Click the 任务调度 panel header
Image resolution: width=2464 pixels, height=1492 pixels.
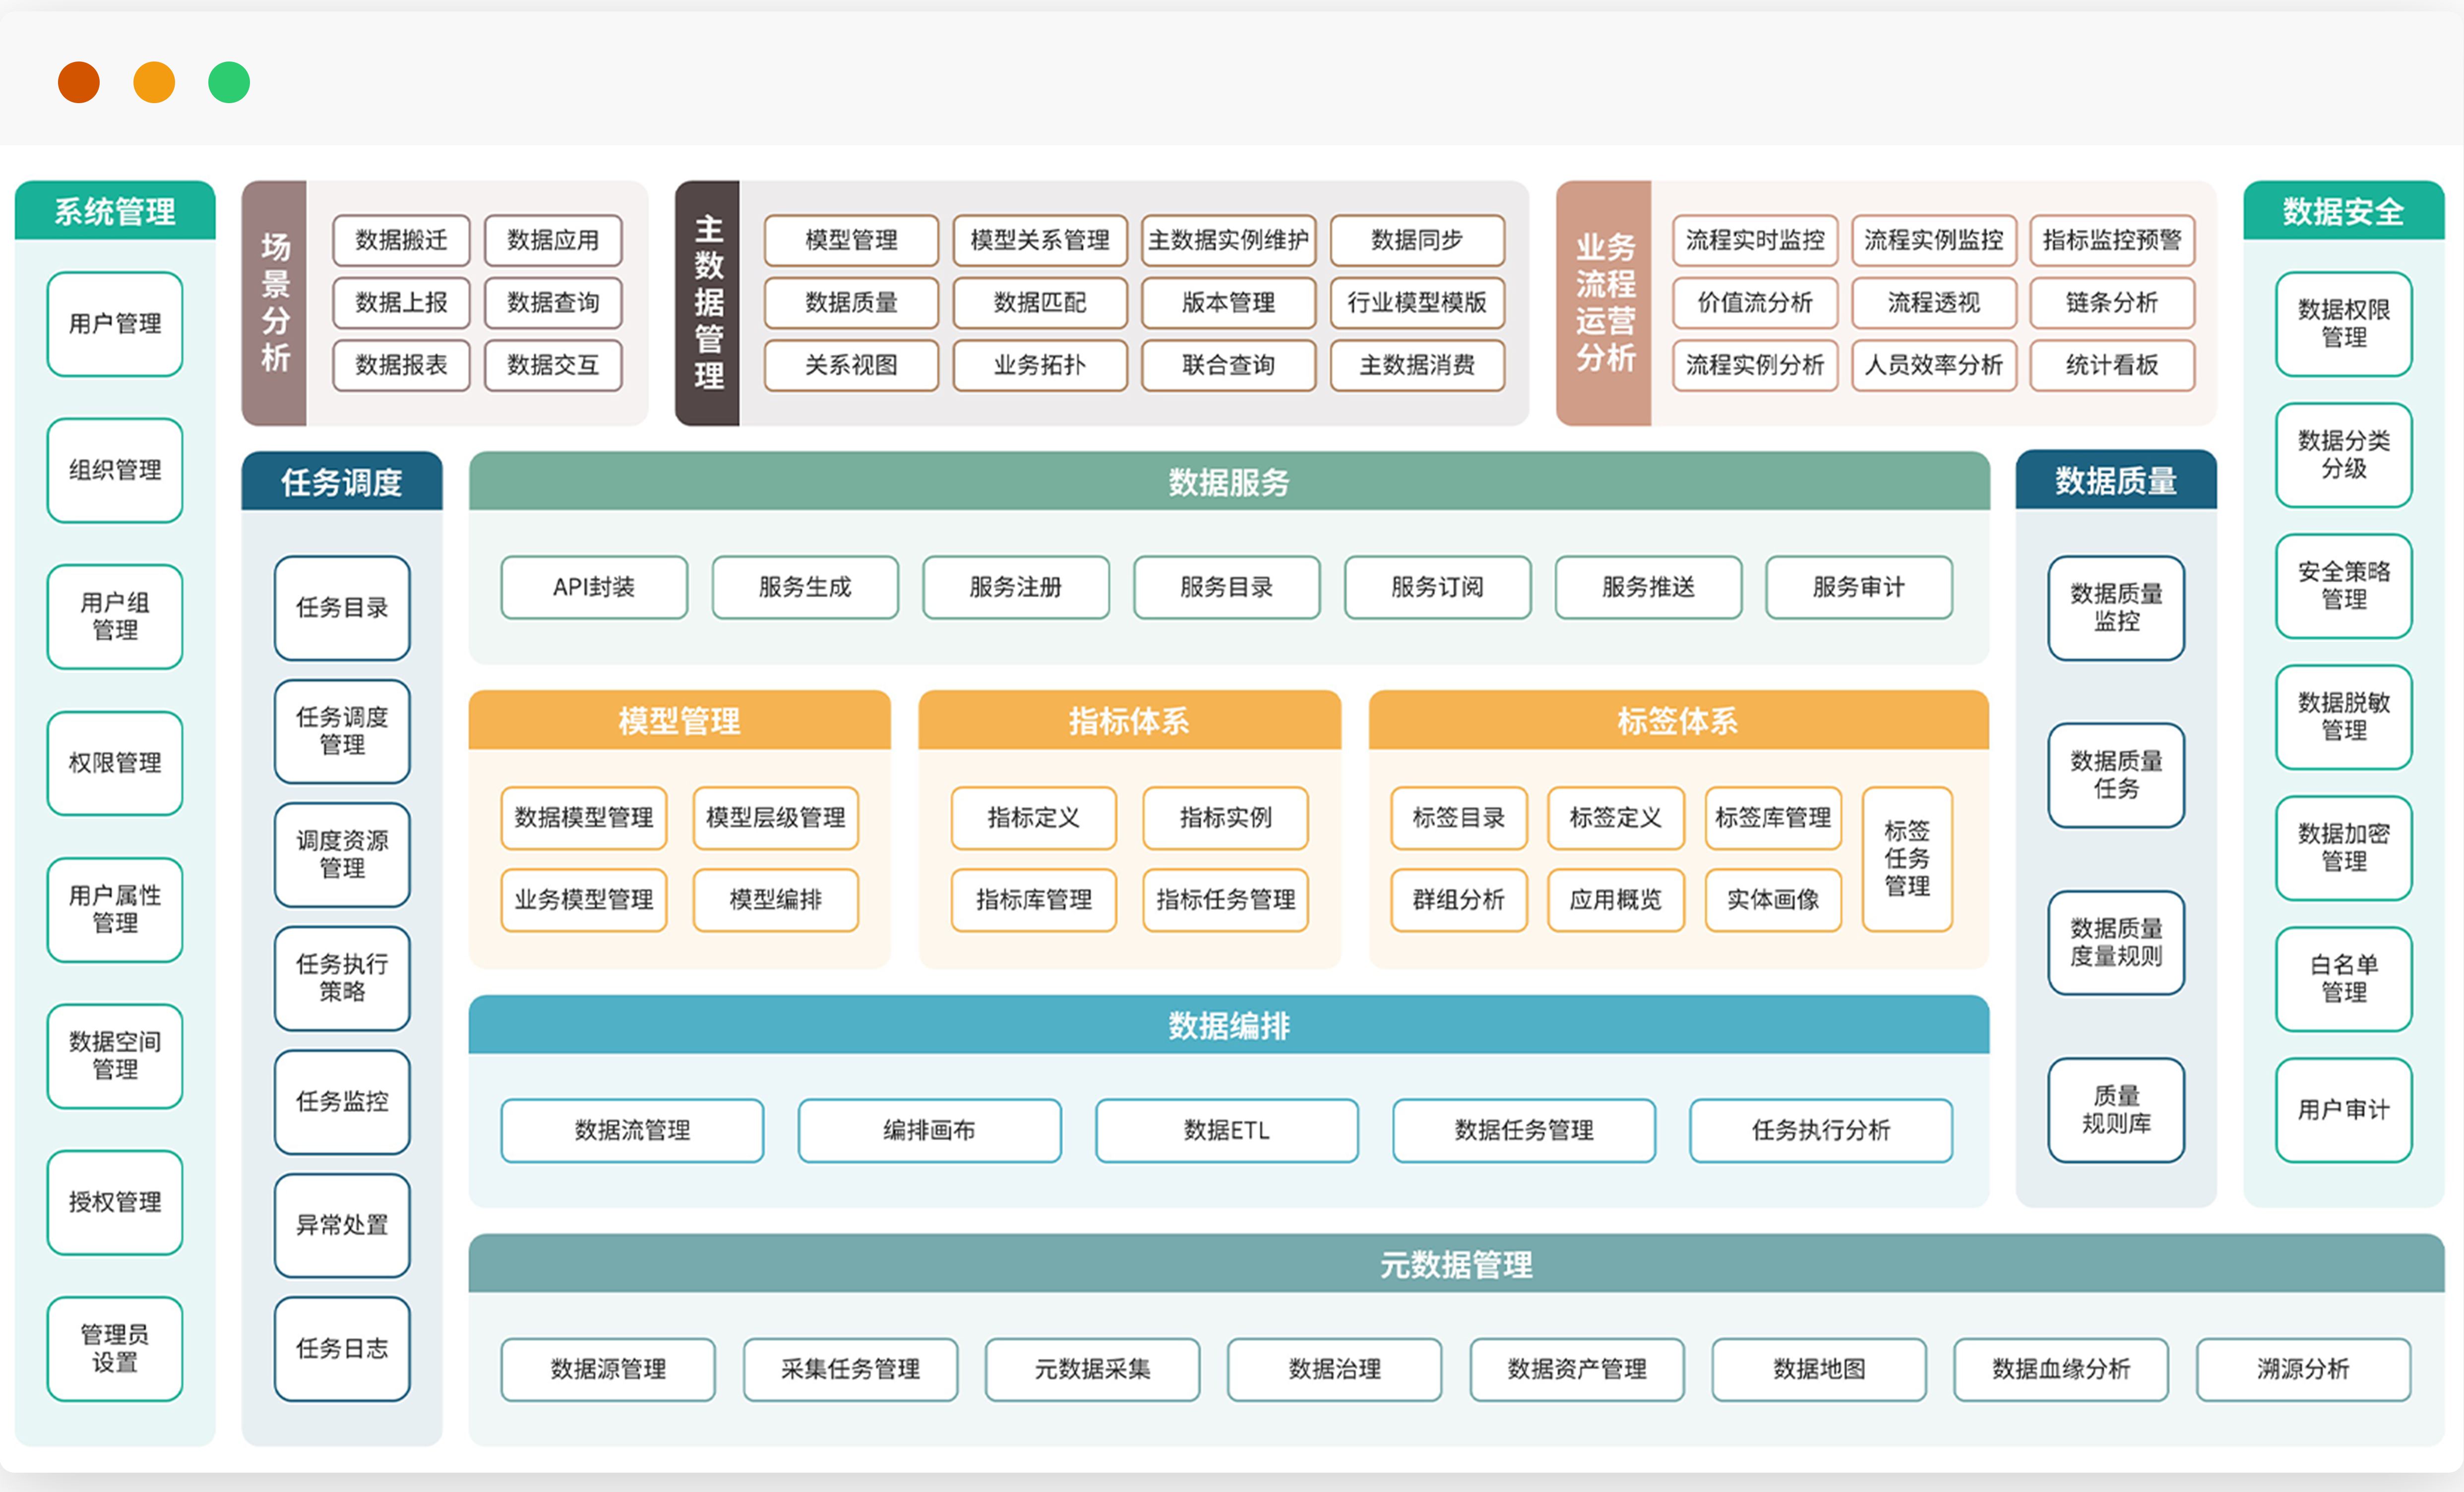pos(342,482)
